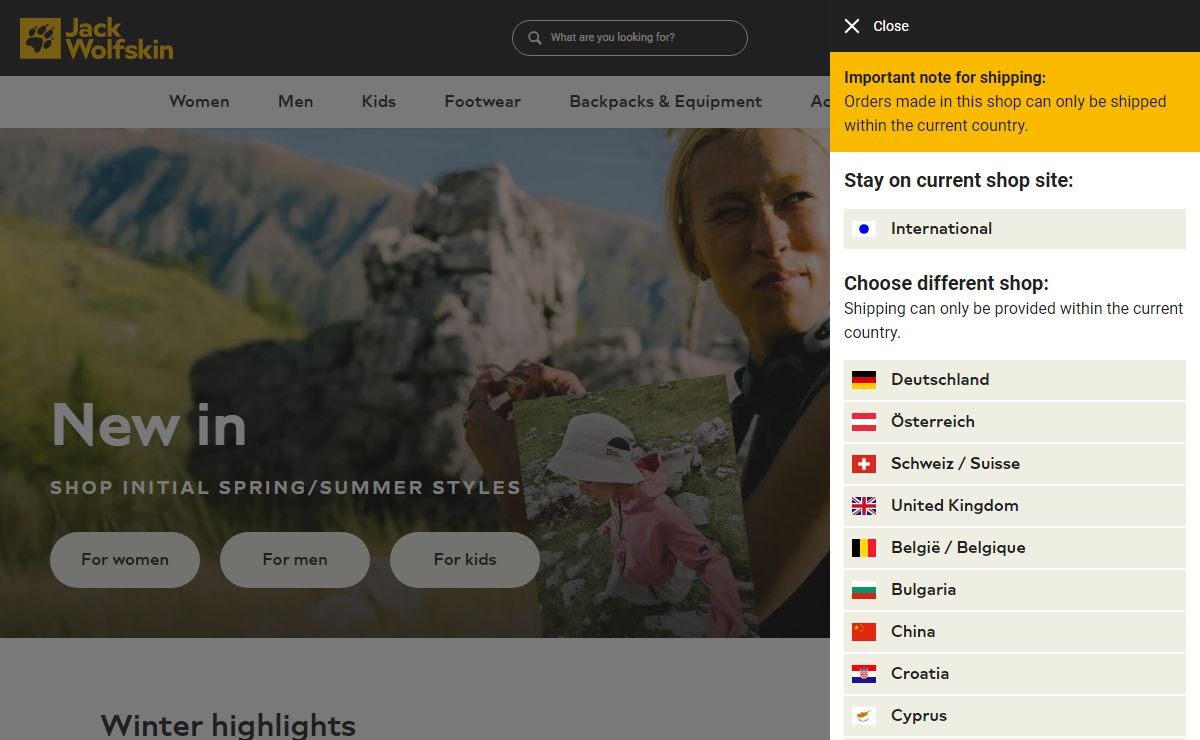The width and height of the screenshot is (1200, 740).
Task: Click the For women button
Action: (125, 560)
